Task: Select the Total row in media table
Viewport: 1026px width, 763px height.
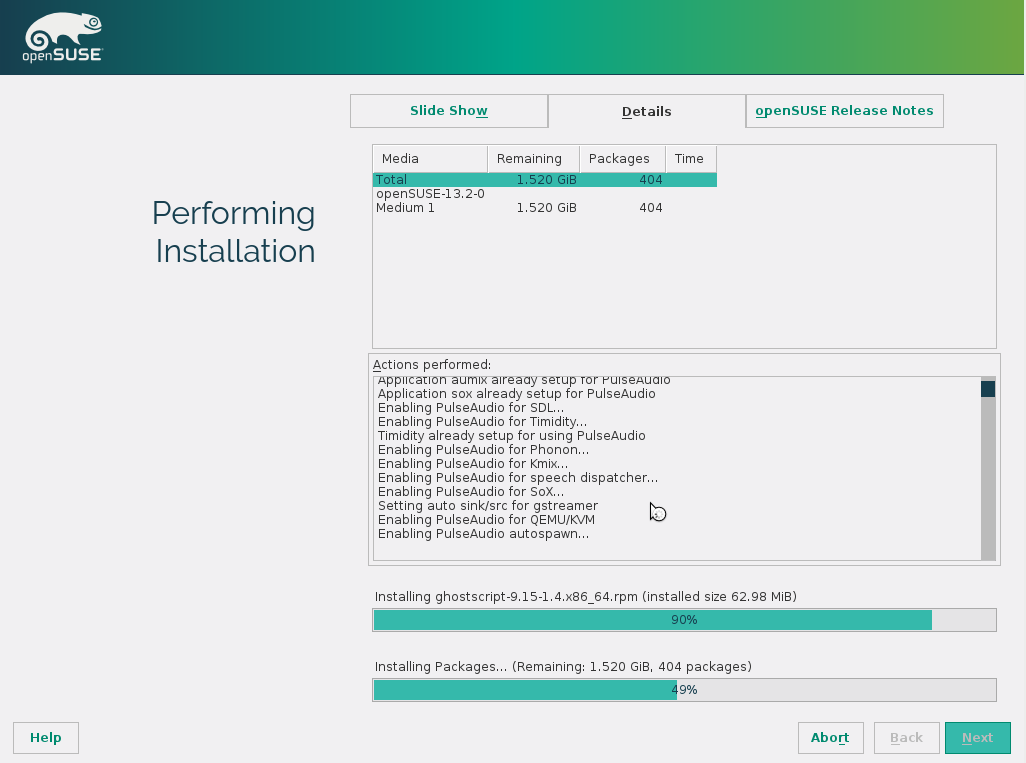Action: pos(544,179)
